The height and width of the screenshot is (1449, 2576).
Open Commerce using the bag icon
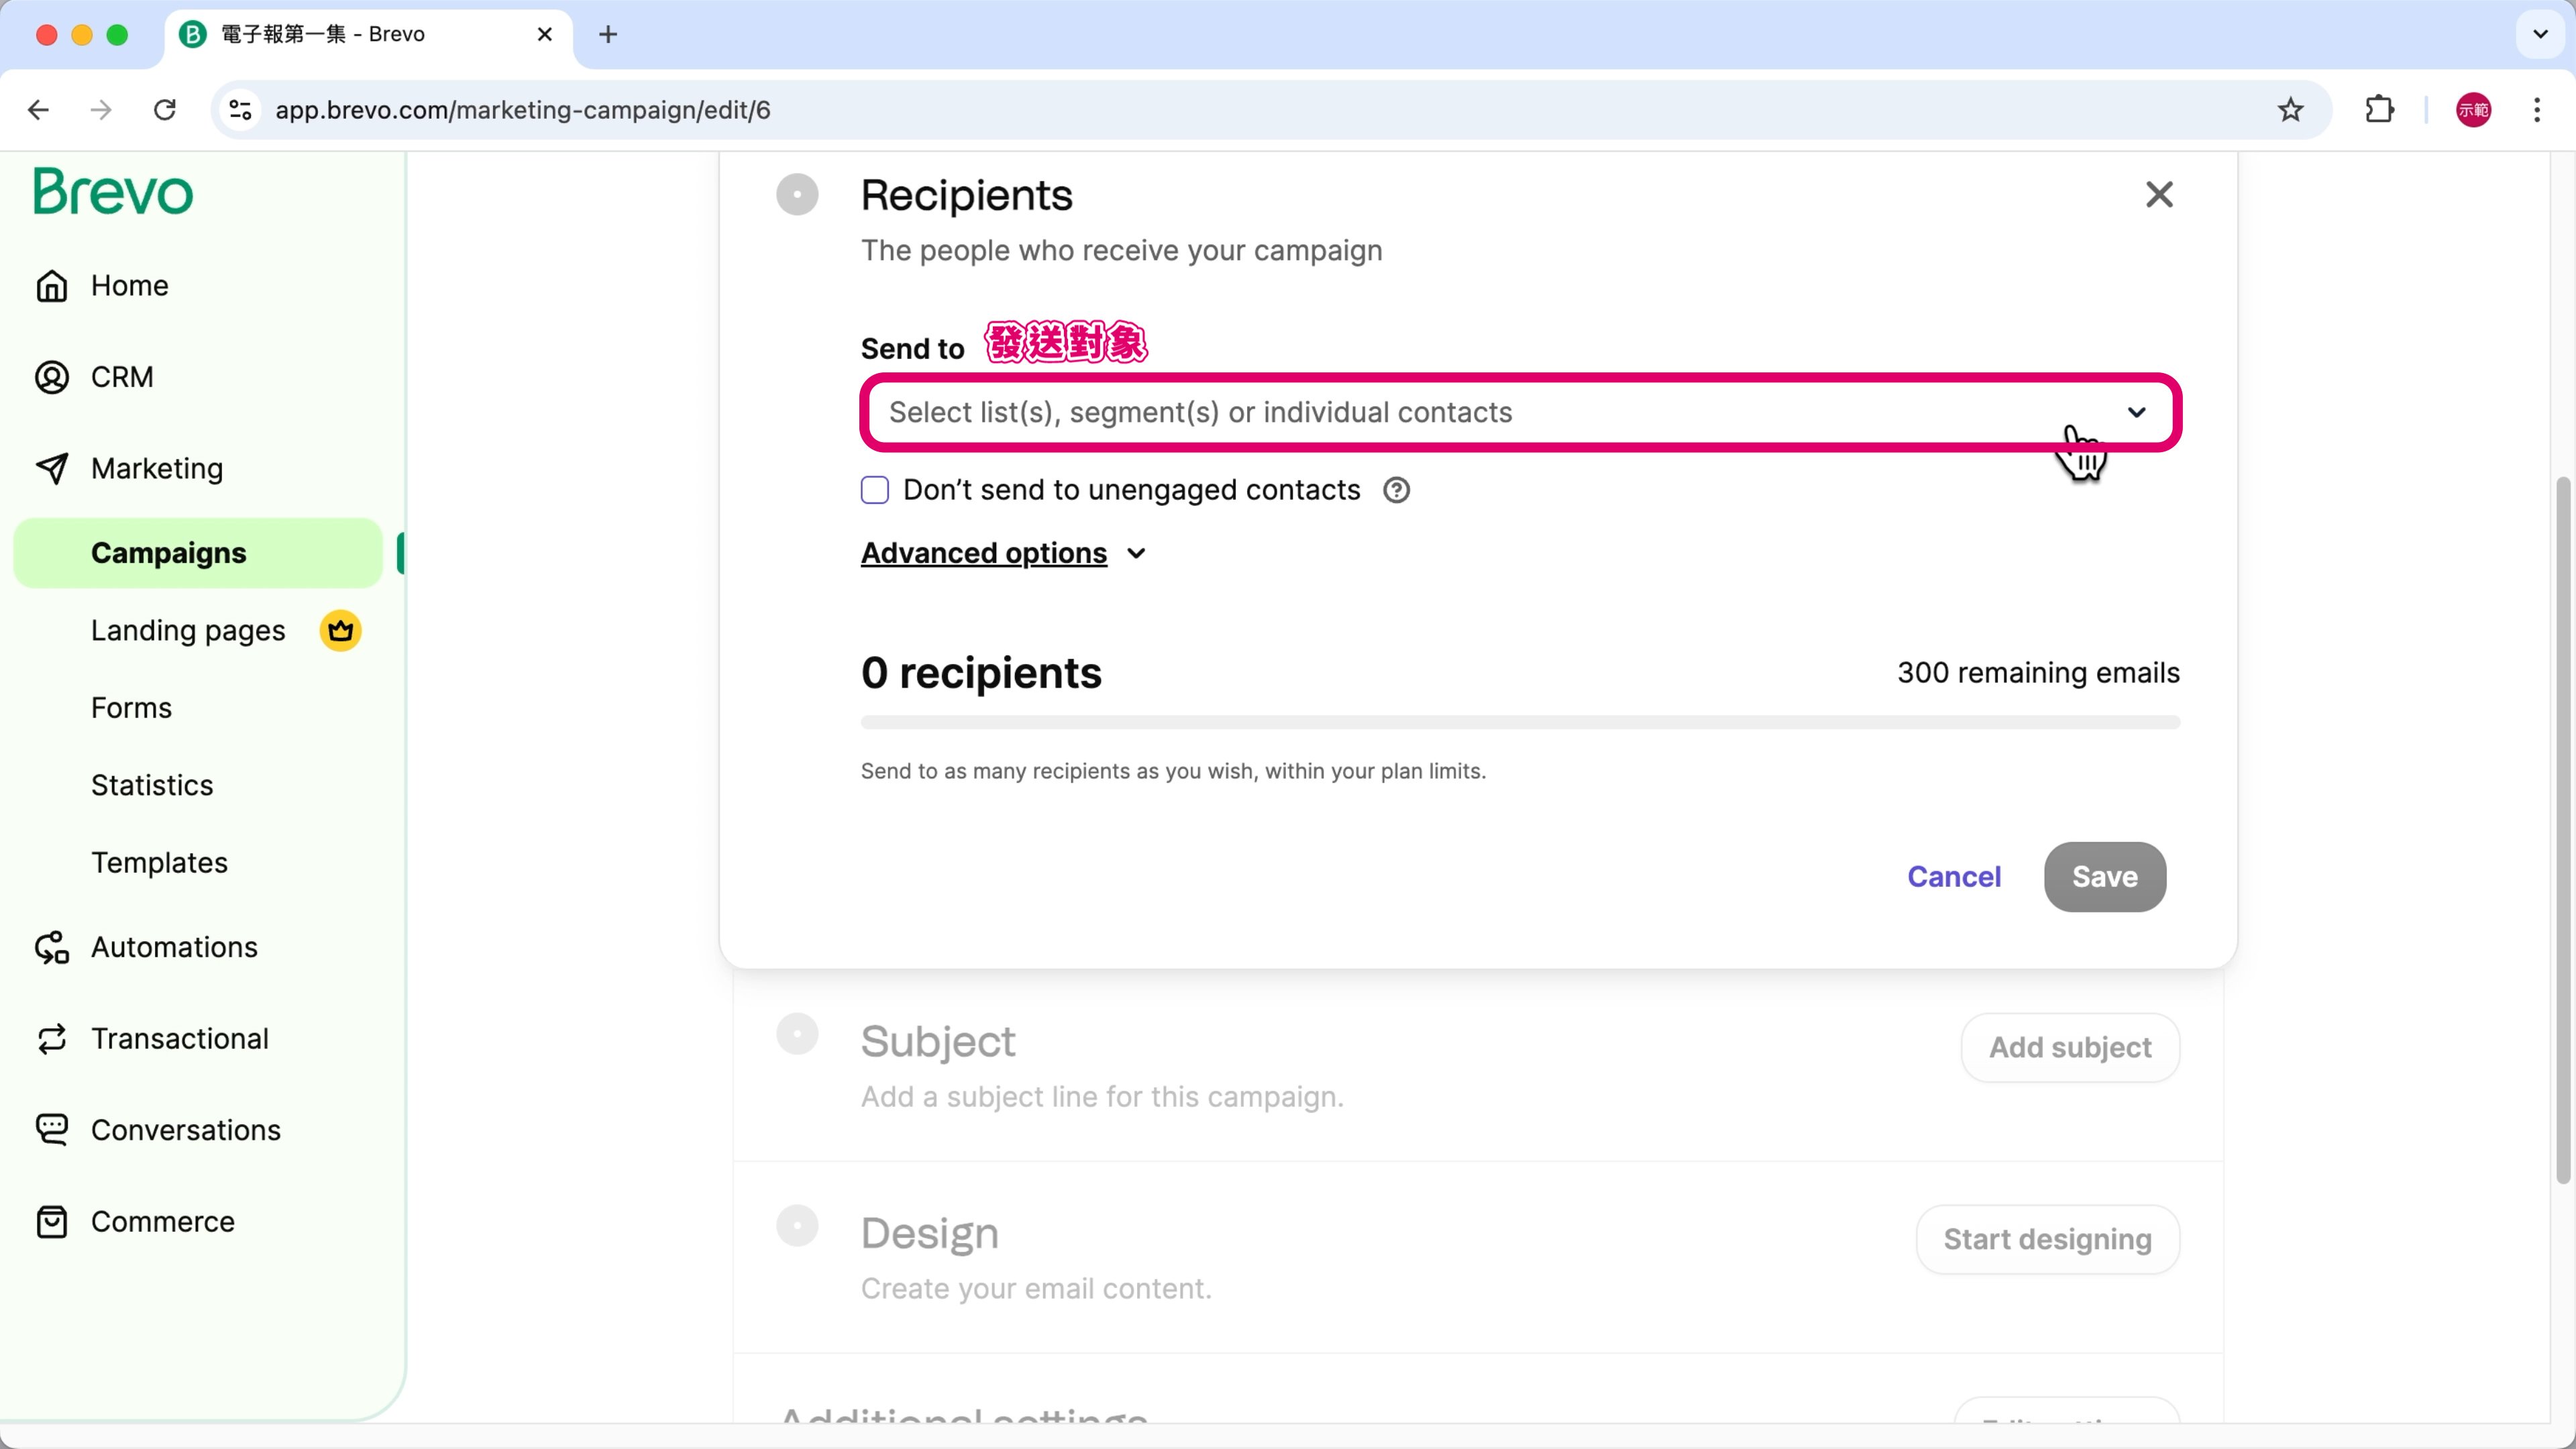coord(52,1222)
